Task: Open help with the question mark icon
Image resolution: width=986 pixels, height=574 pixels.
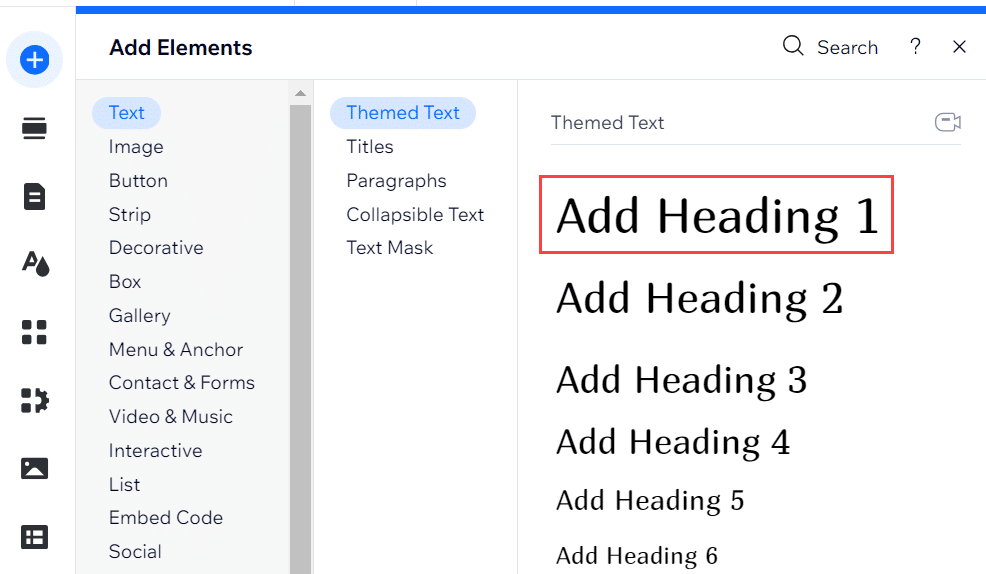Action: click(915, 47)
